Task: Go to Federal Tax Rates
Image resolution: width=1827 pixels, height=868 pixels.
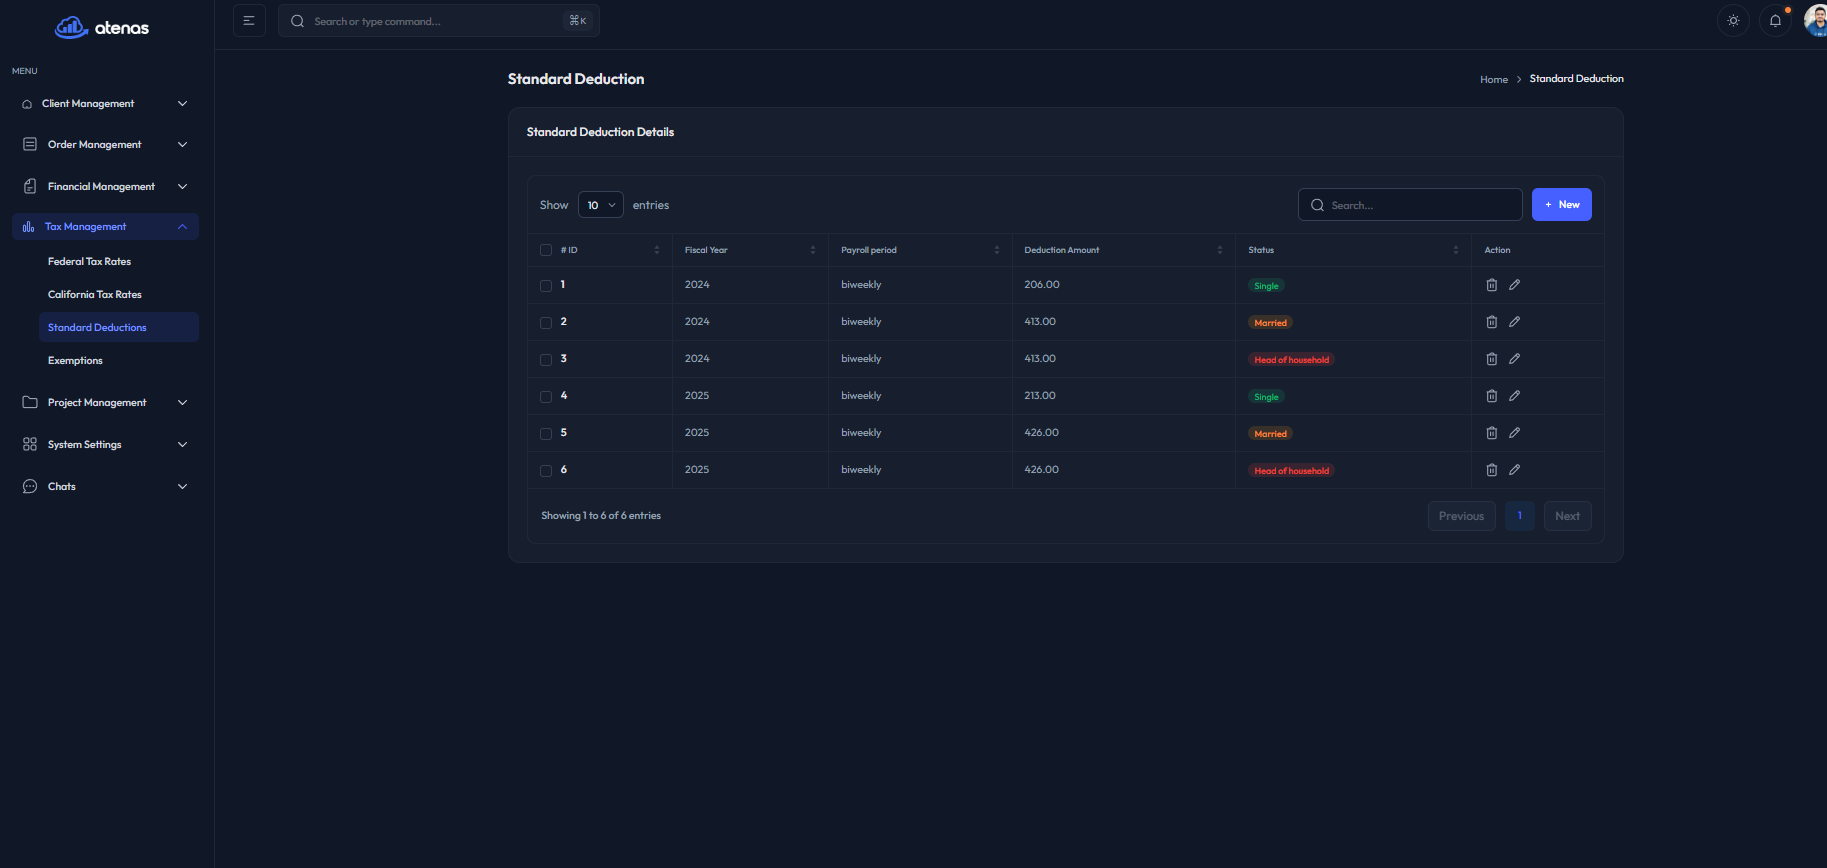Action: click(89, 262)
